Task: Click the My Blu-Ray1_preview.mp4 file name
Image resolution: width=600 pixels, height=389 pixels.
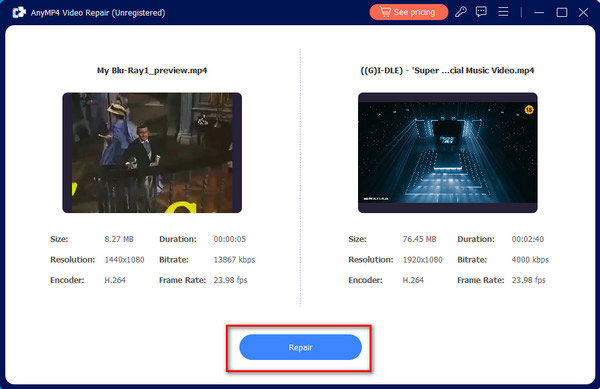Action: click(152, 70)
